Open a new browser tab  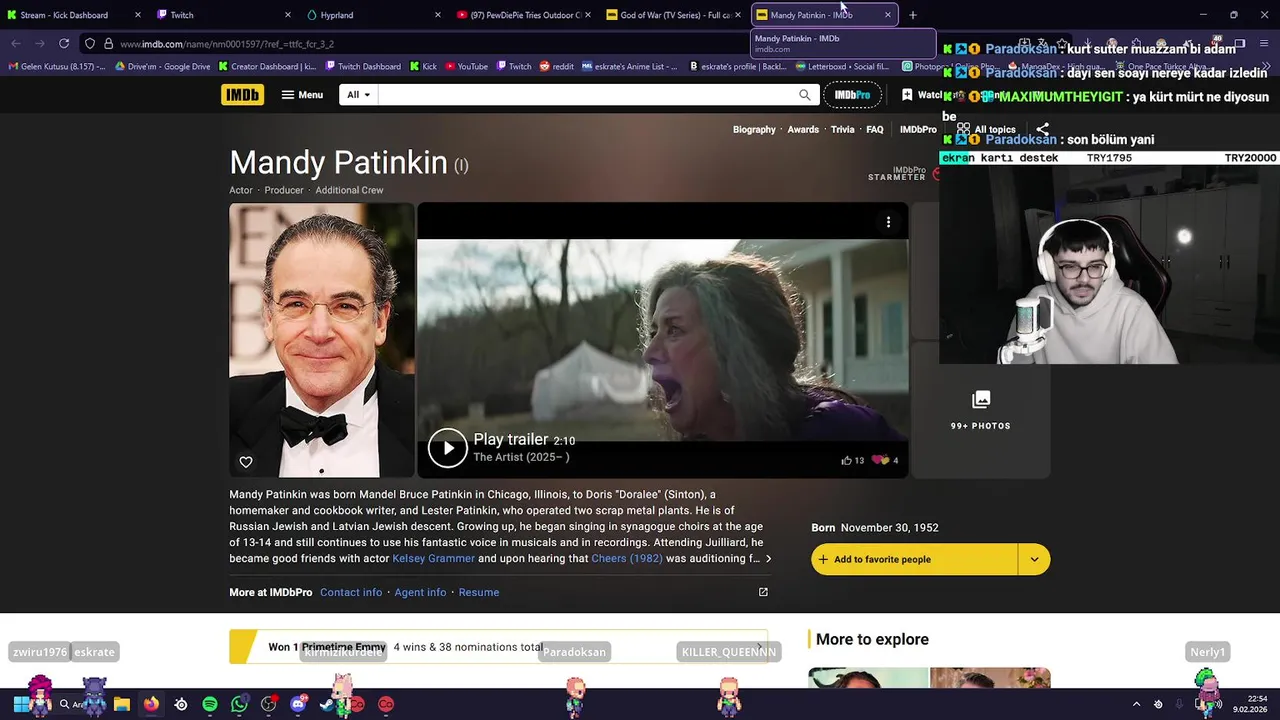(912, 15)
